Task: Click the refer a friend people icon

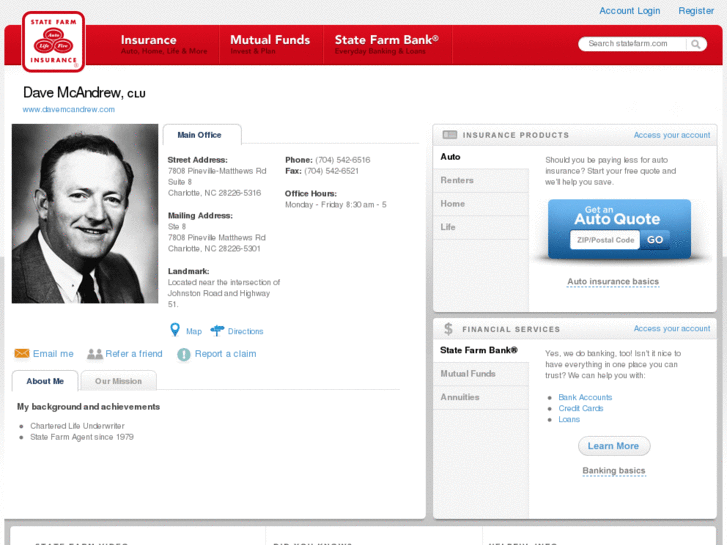Action: click(x=95, y=354)
